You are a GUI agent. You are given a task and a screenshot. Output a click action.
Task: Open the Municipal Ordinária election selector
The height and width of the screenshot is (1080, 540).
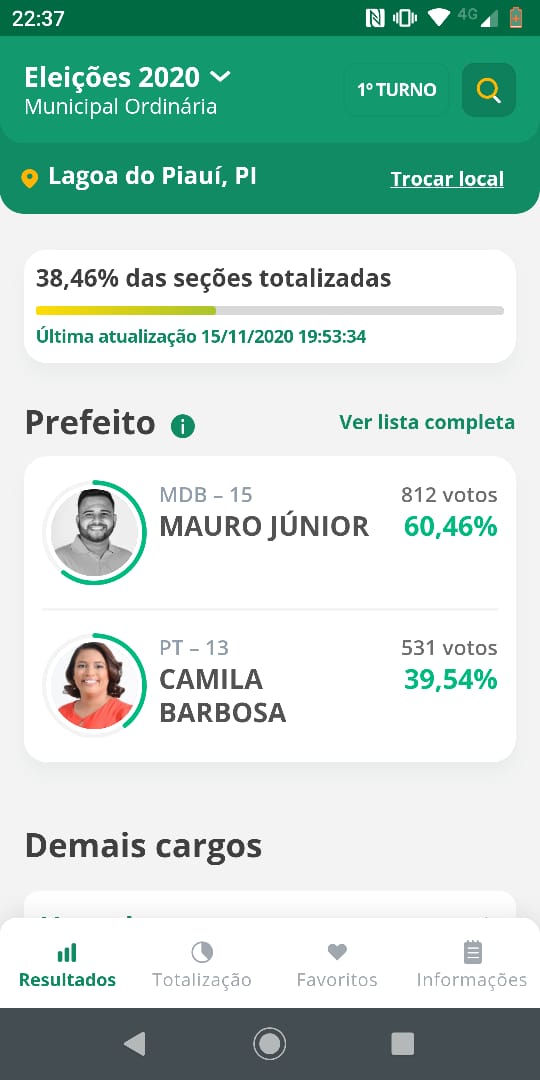(121, 107)
